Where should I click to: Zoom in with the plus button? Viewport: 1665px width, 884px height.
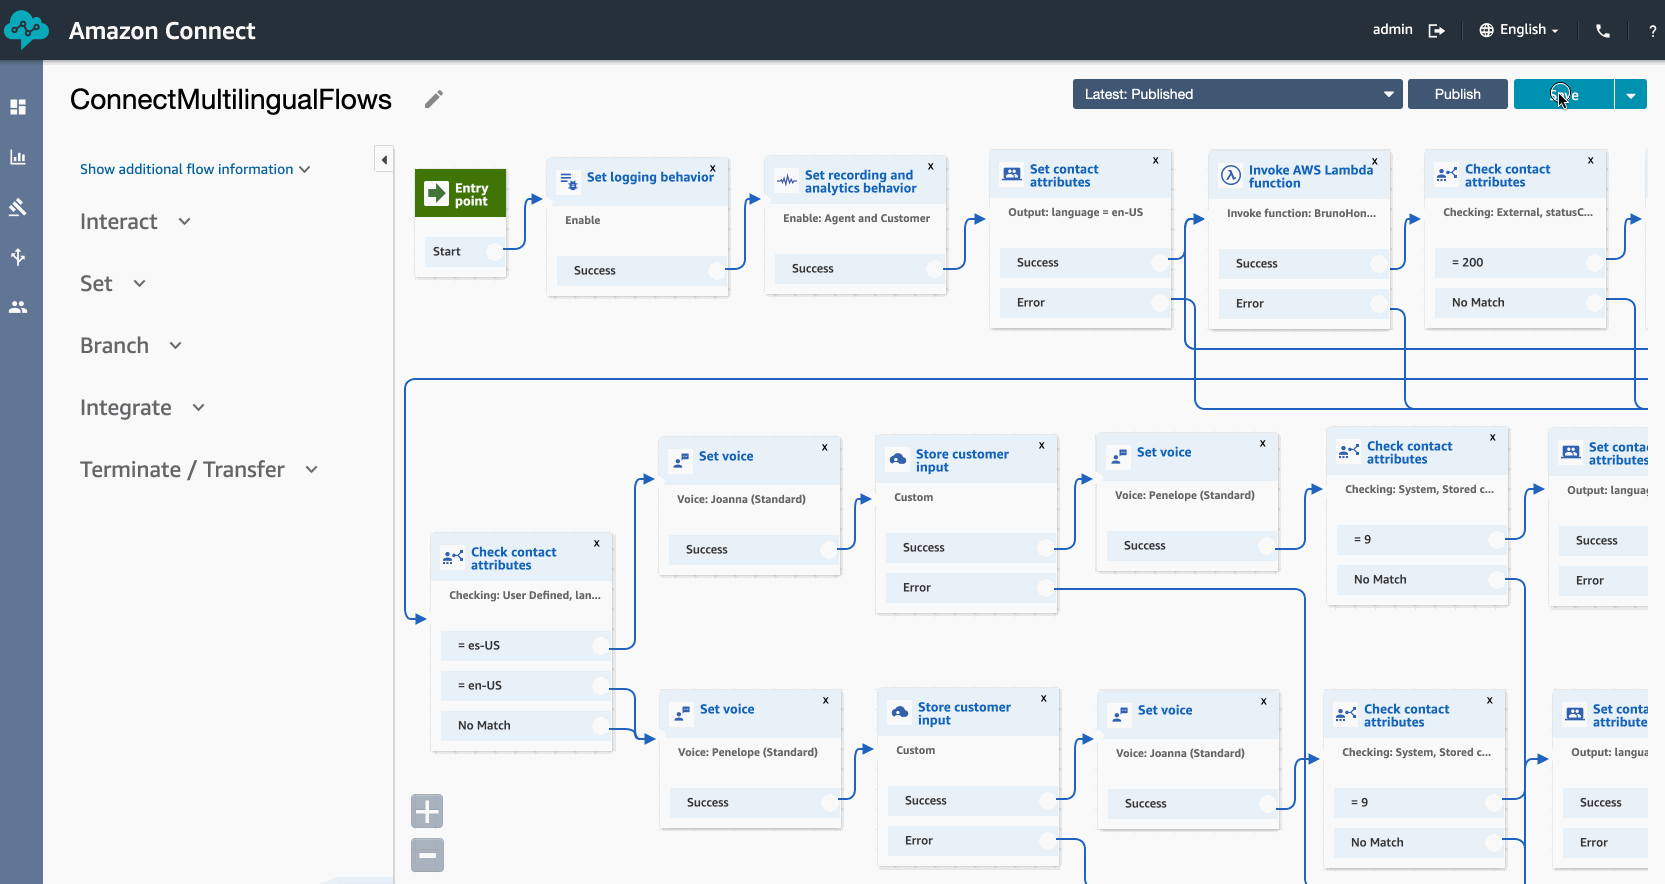tap(427, 811)
